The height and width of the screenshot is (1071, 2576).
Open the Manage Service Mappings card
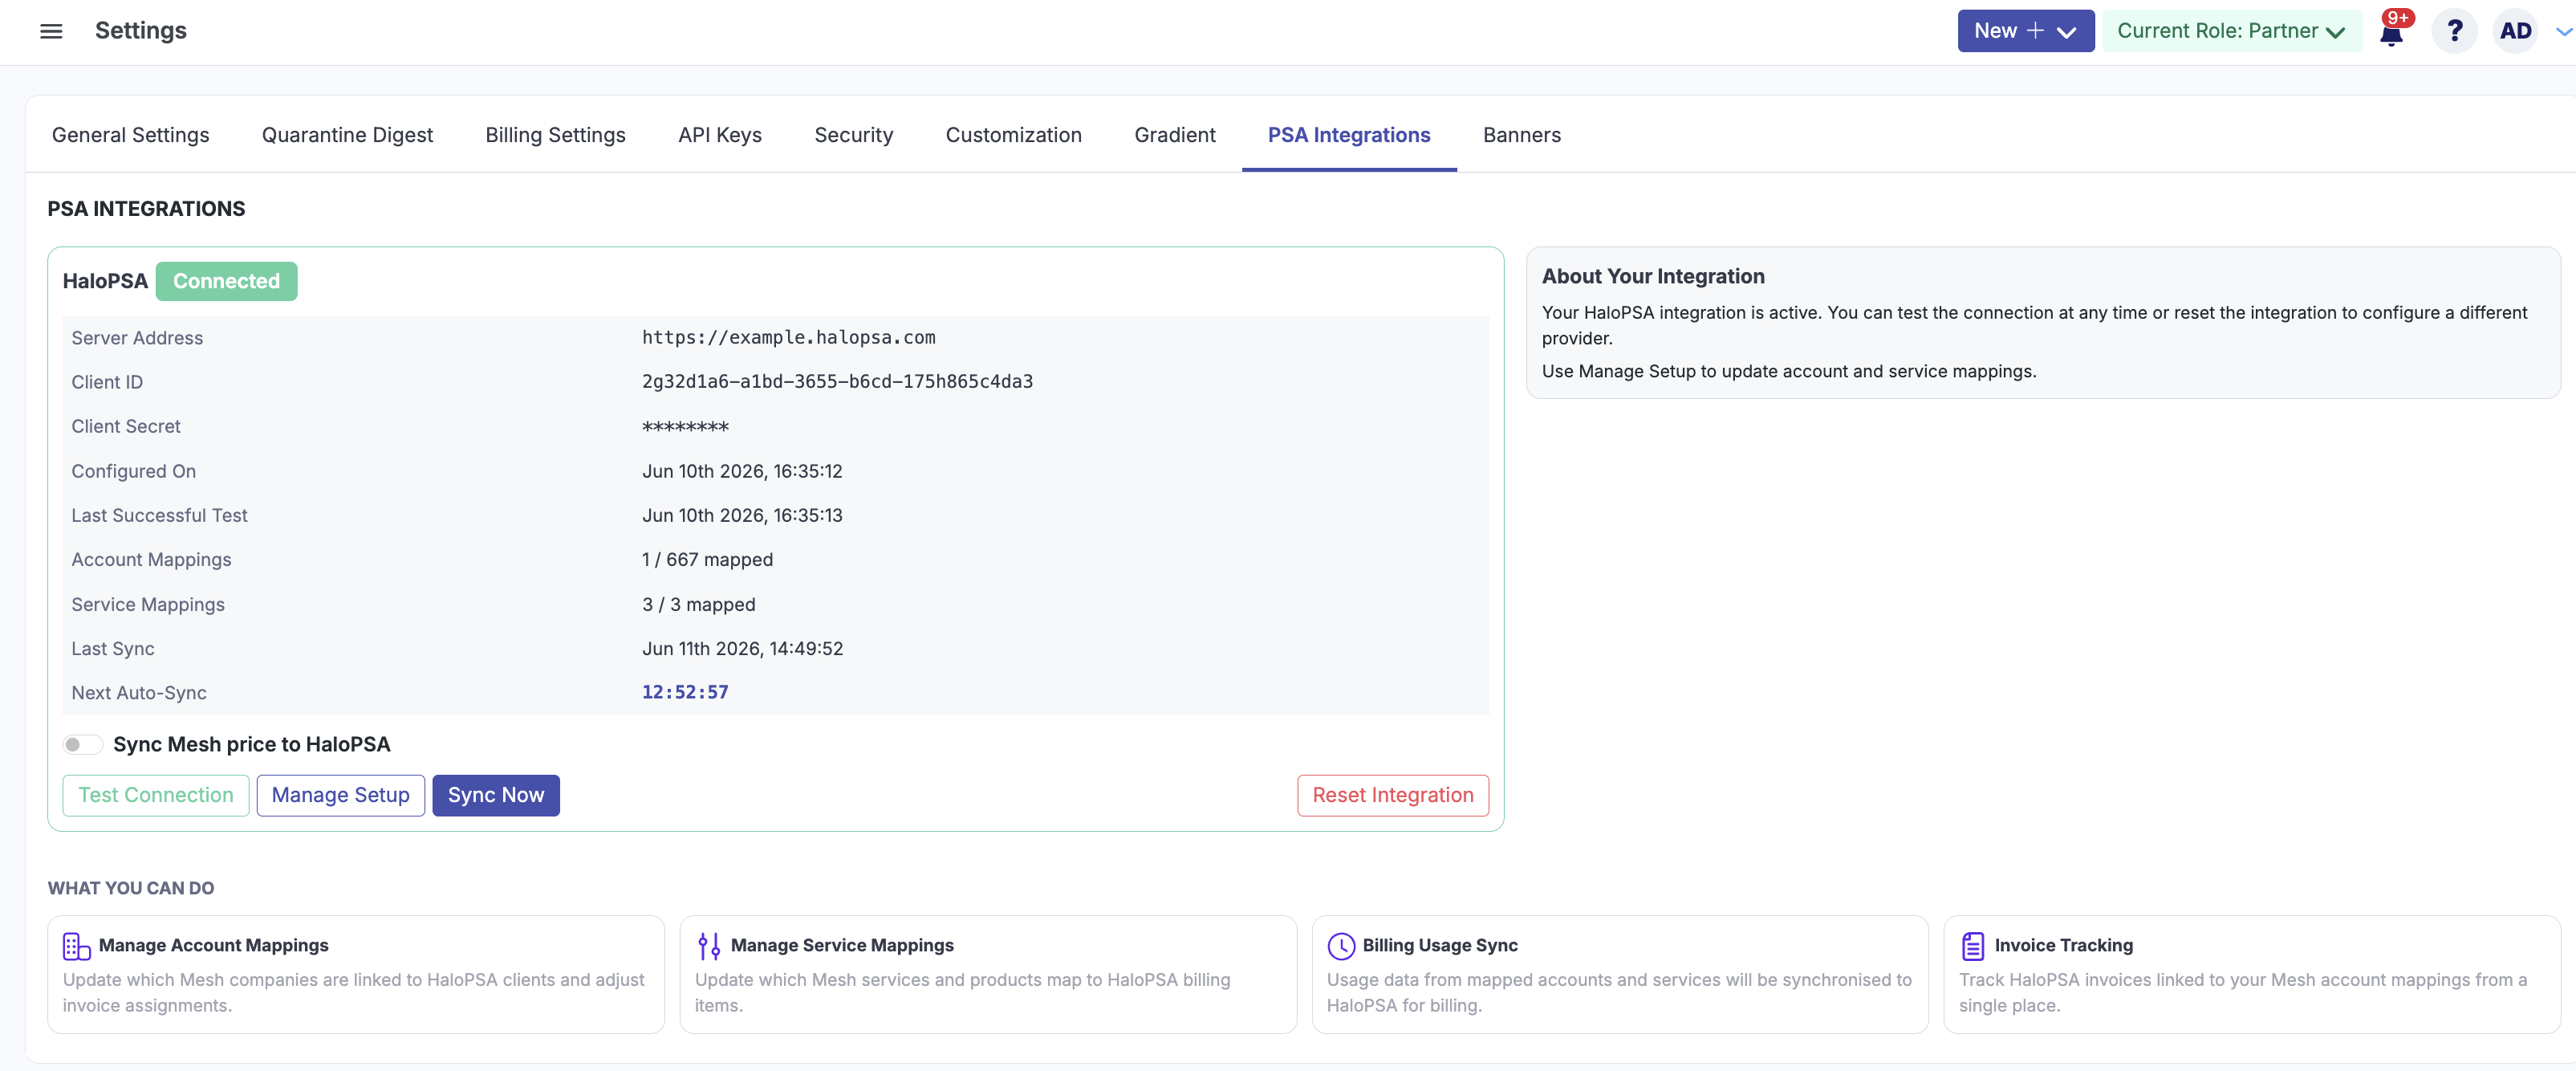(988, 975)
